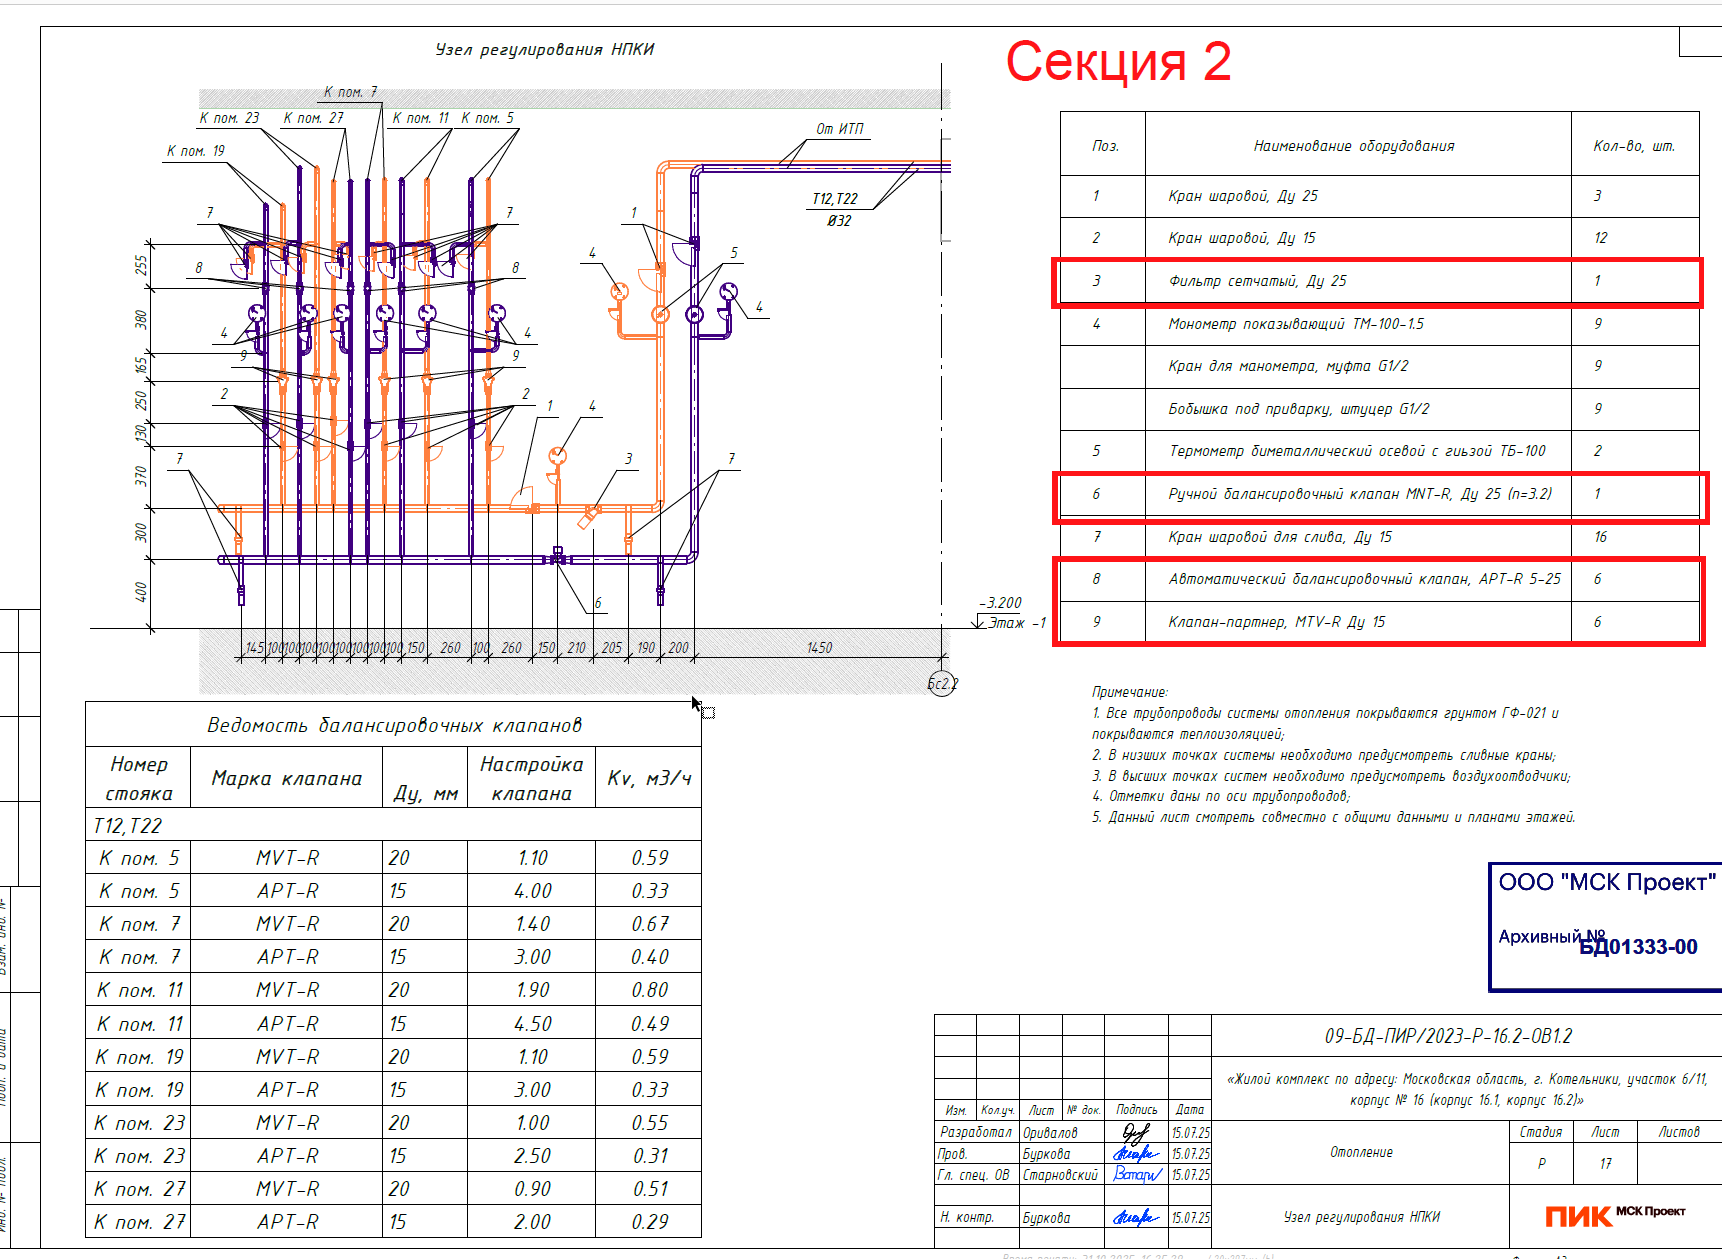Click the sheet number "17"
The image size is (1722, 1259).
coord(1605,1164)
